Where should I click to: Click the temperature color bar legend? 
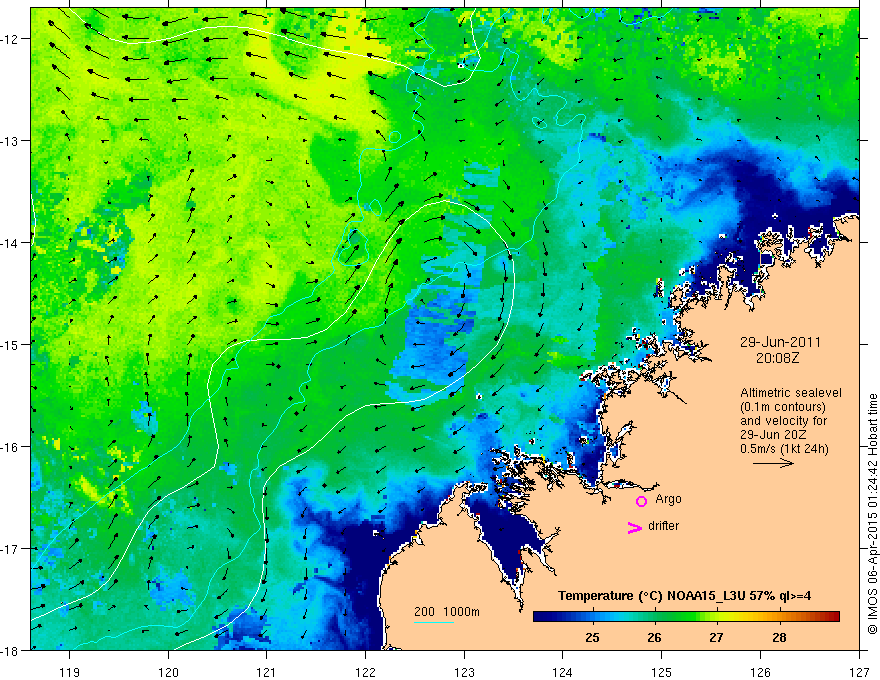[x=686, y=616]
